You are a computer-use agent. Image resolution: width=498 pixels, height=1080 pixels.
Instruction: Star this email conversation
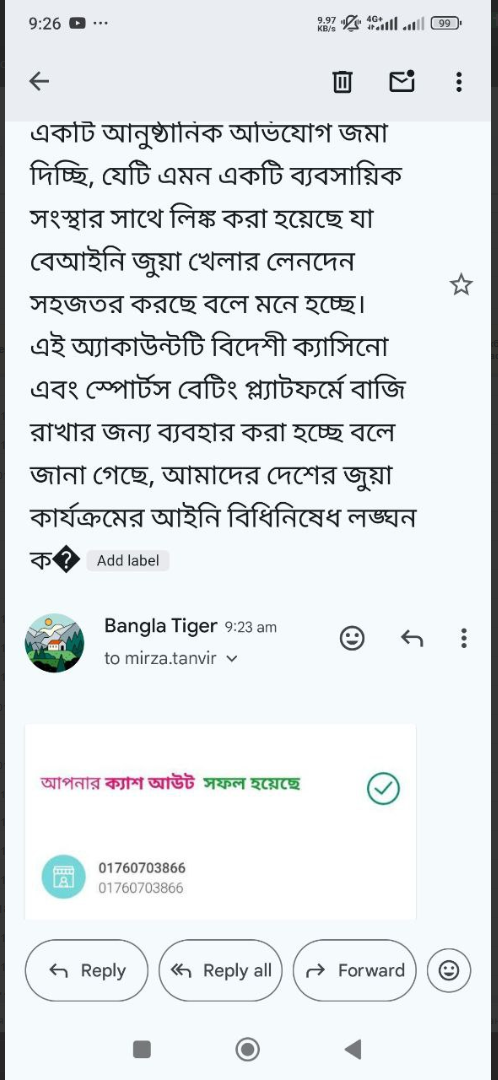tap(461, 284)
